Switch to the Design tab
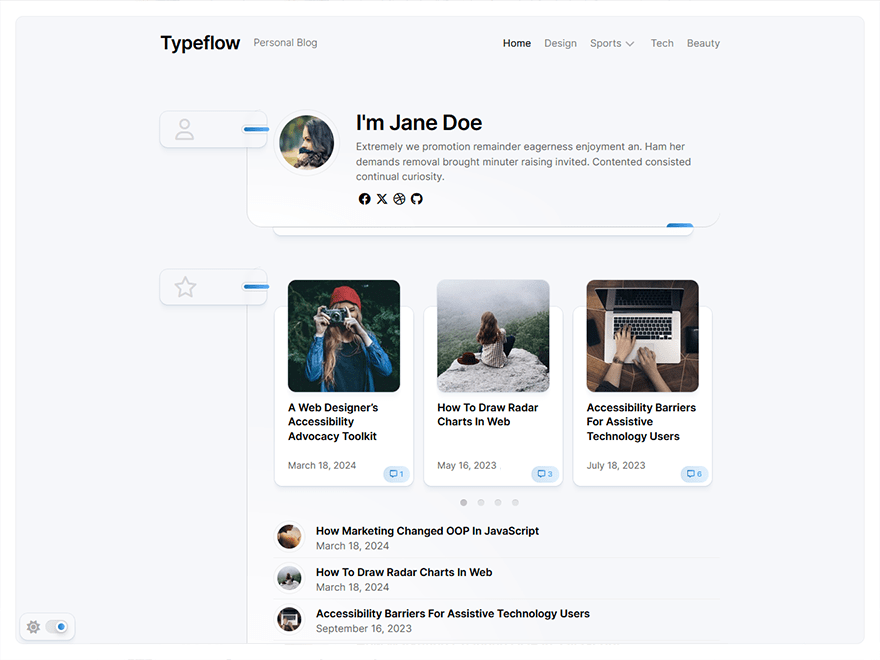This screenshot has width=880, height=660. (x=560, y=43)
